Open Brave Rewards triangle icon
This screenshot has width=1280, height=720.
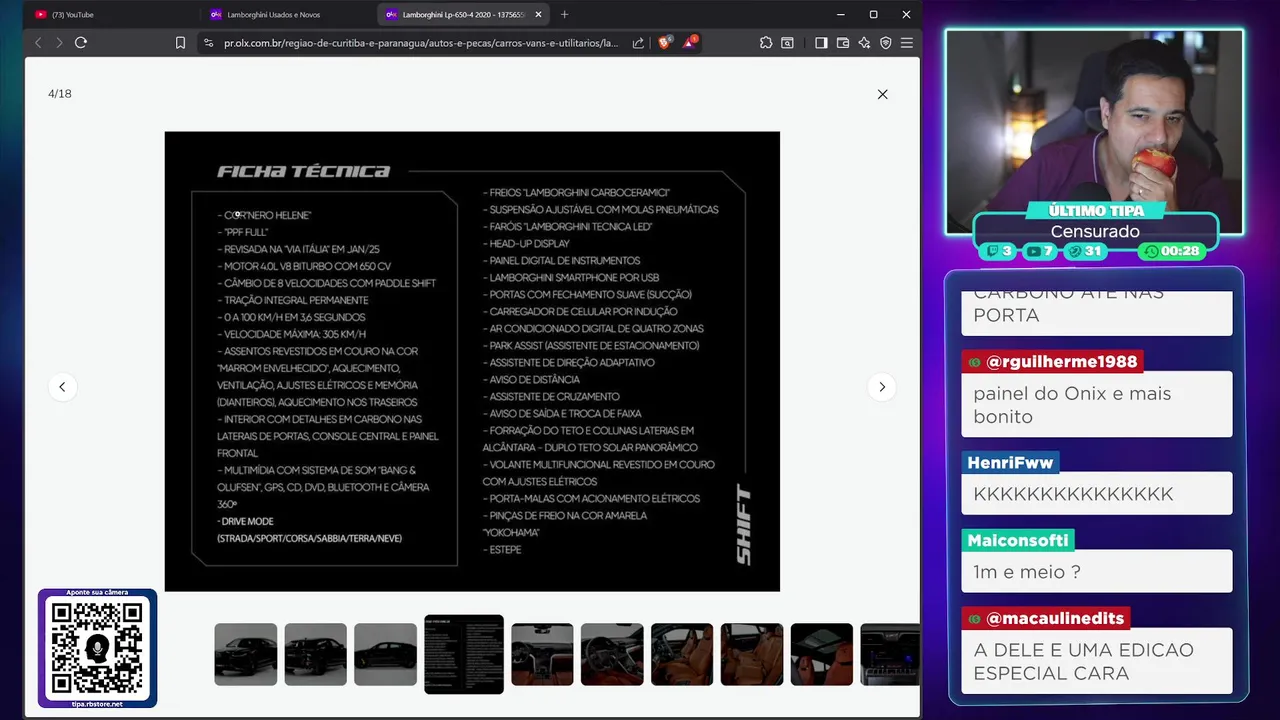pos(690,42)
